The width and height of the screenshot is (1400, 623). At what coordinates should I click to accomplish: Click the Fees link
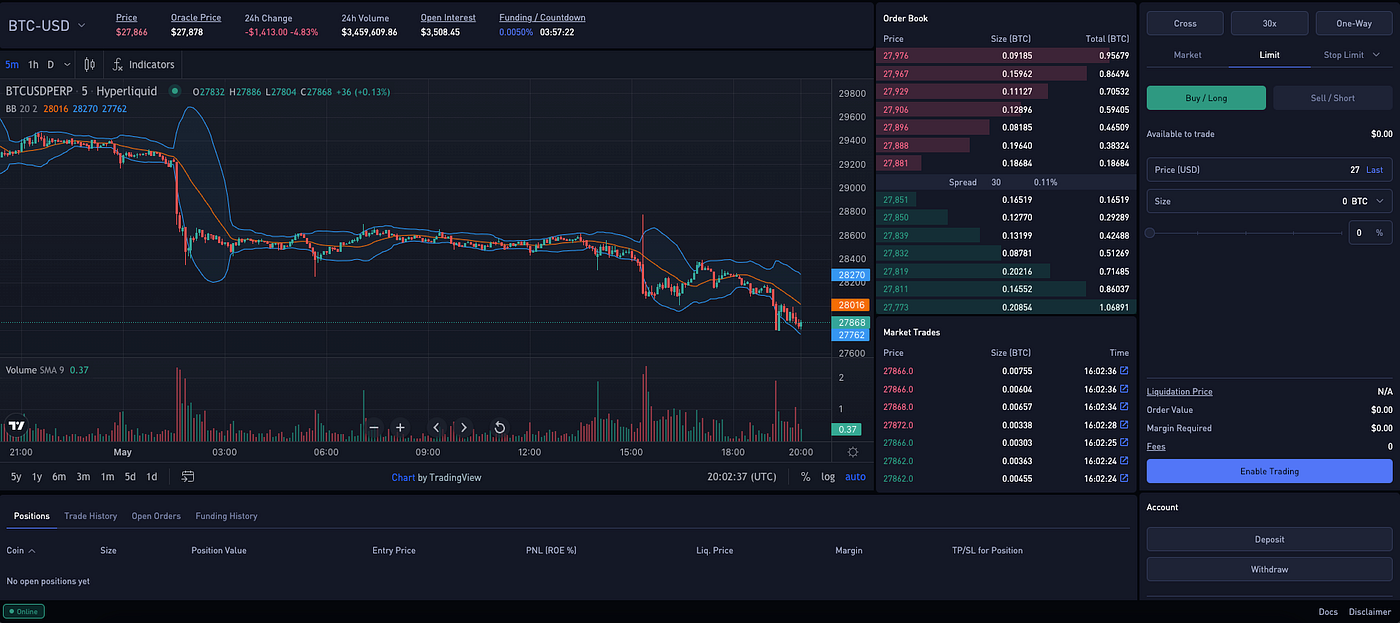click(x=1156, y=447)
